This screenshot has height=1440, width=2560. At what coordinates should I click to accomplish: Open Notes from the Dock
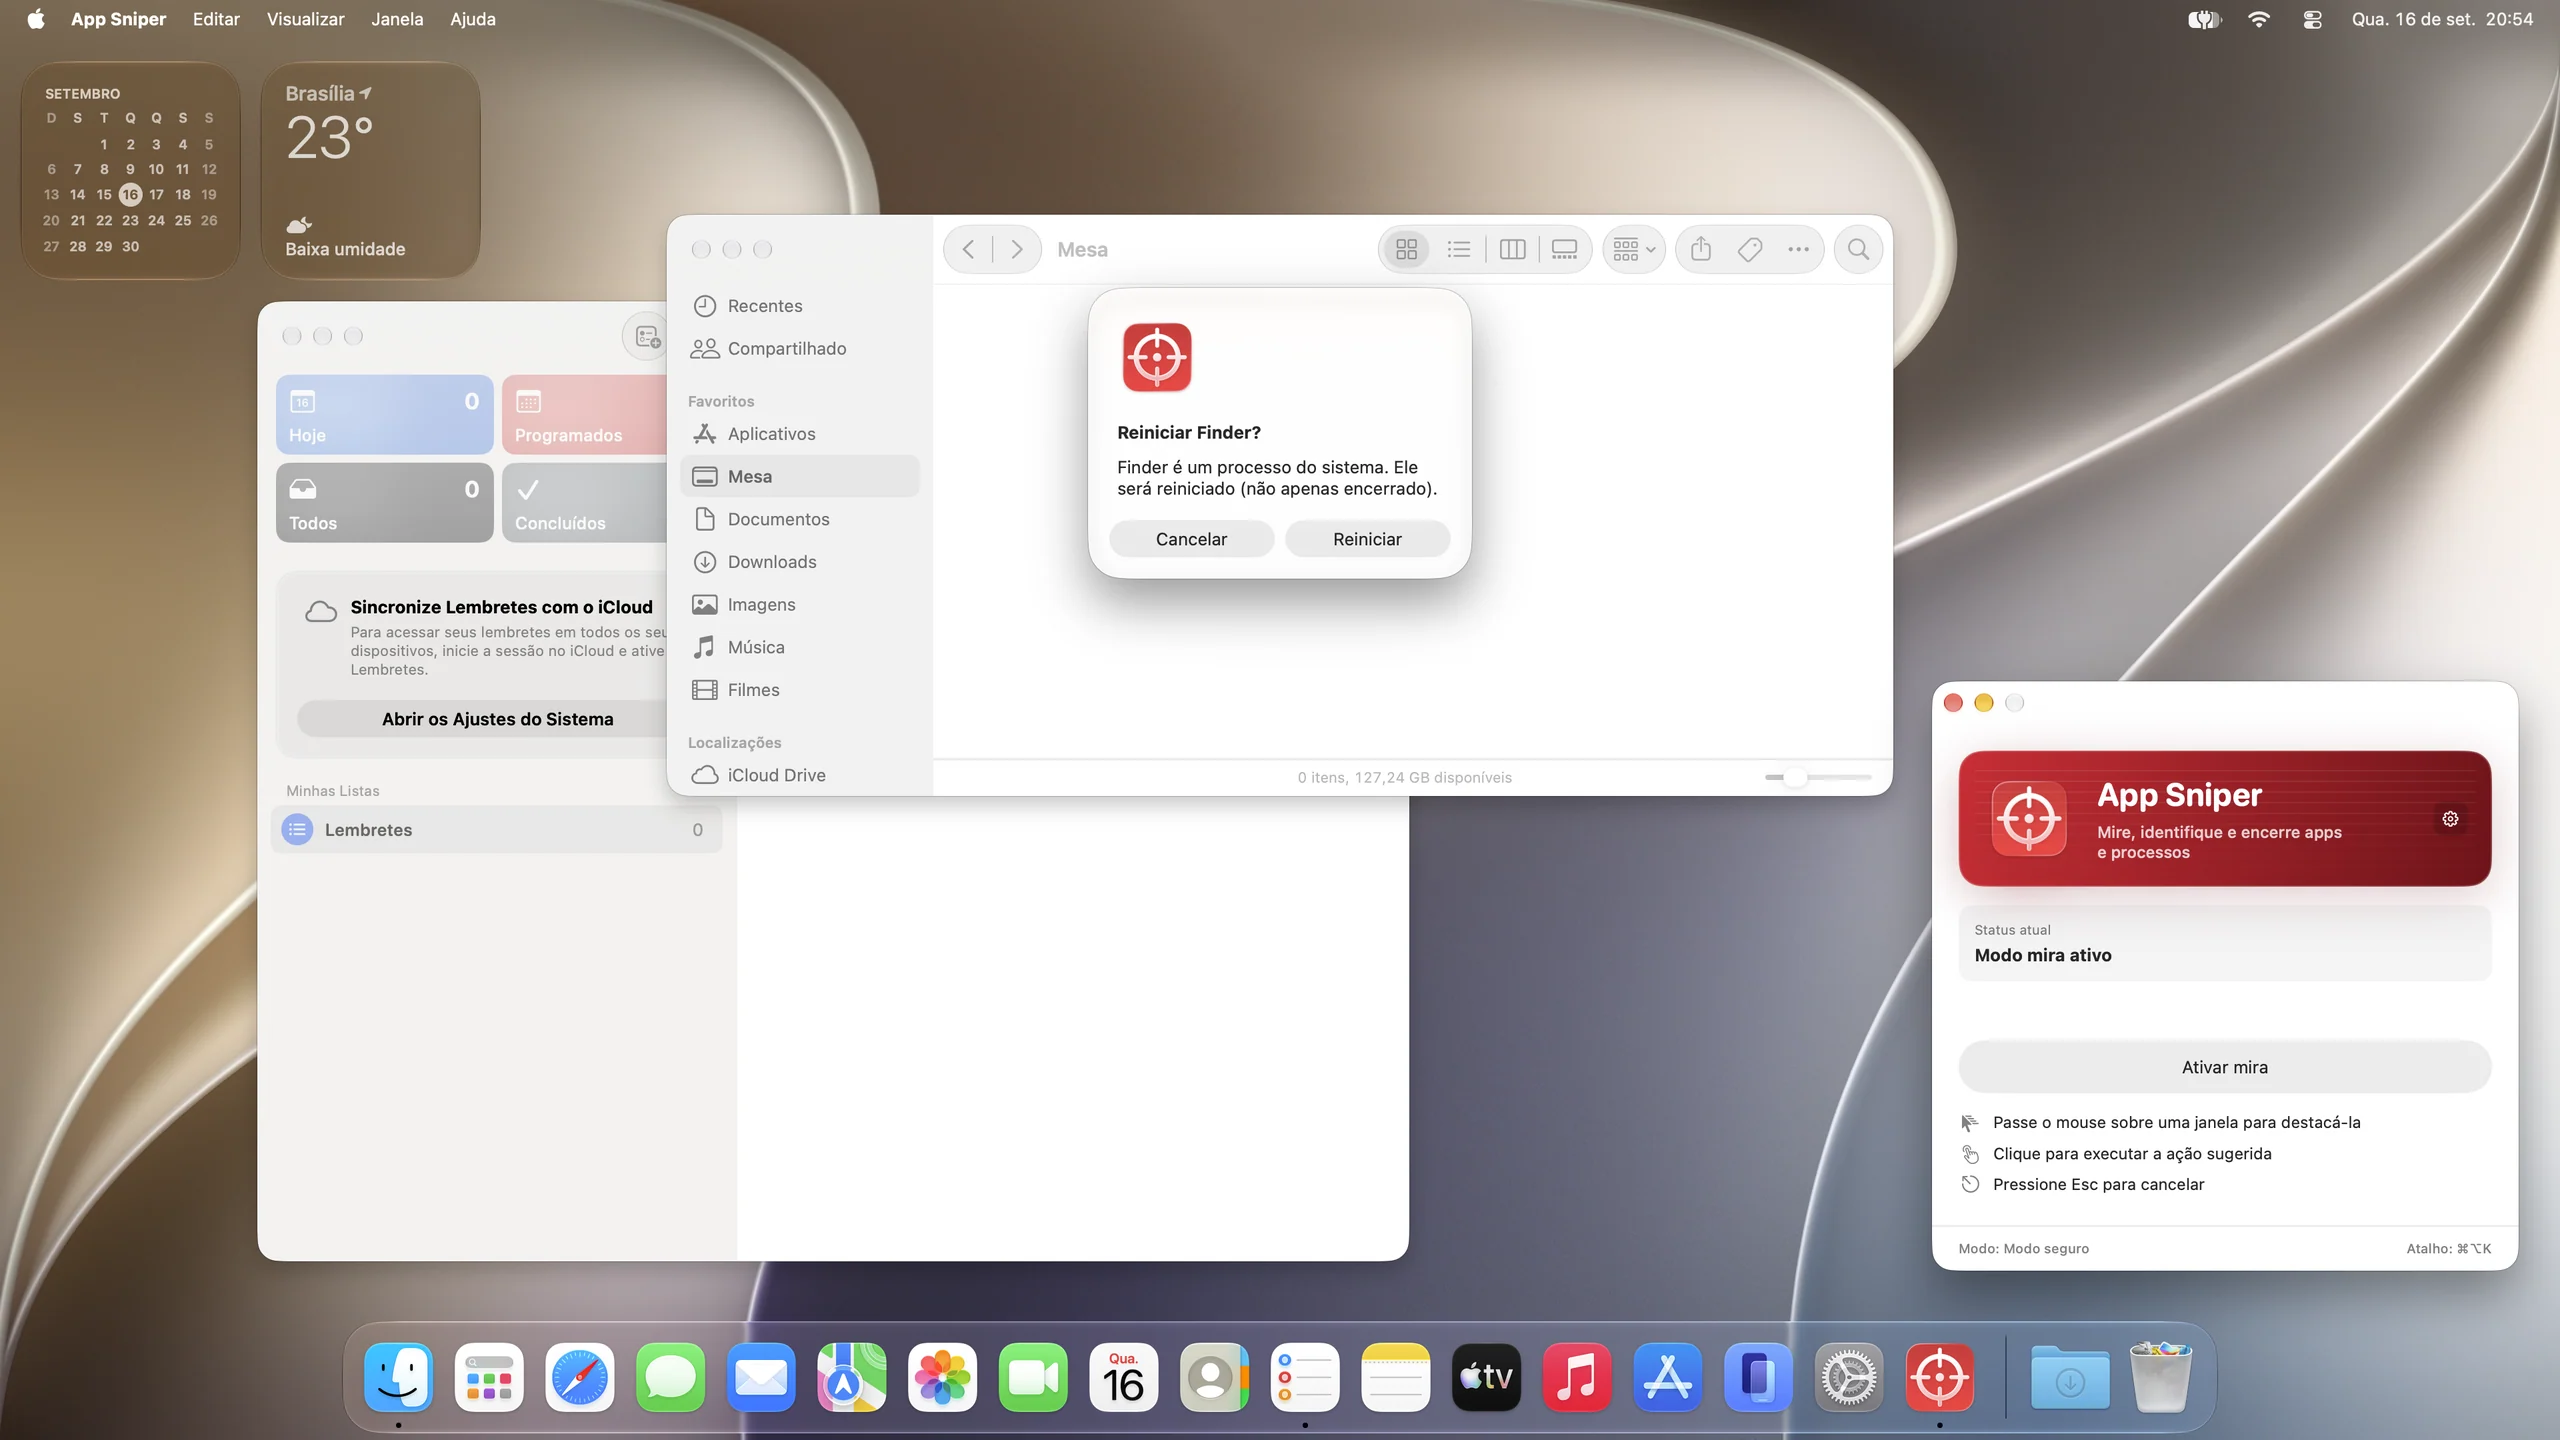click(1395, 1377)
